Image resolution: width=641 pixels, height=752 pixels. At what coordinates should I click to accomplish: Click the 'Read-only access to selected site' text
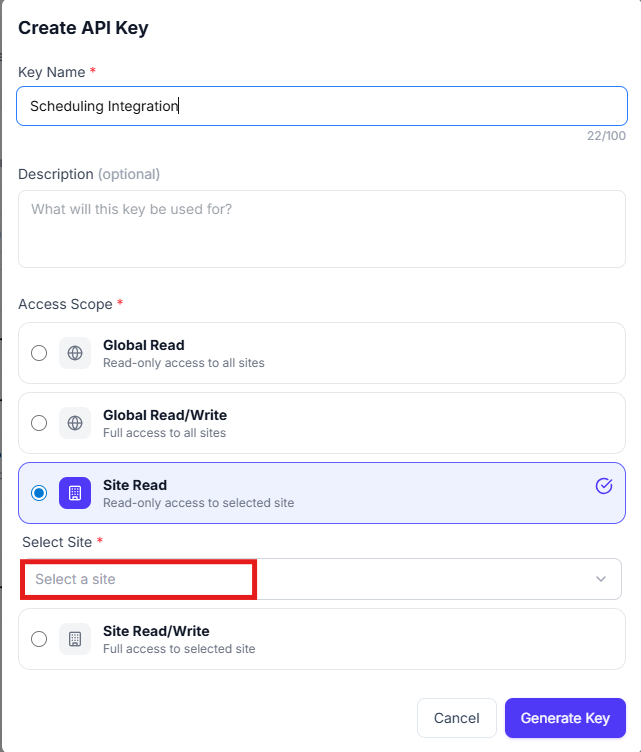(x=198, y=503)
